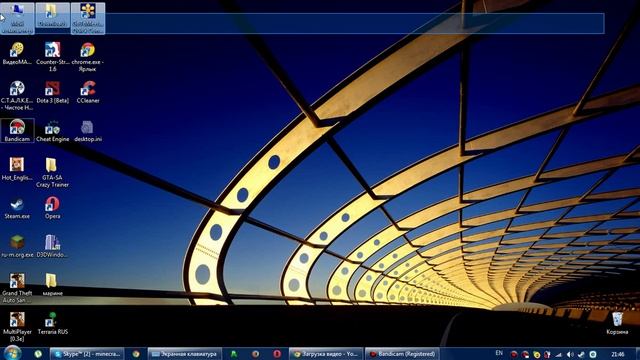Select the Terraria RUS shortcut
Viewport: 640px width, 360px height.
point(52,324)
